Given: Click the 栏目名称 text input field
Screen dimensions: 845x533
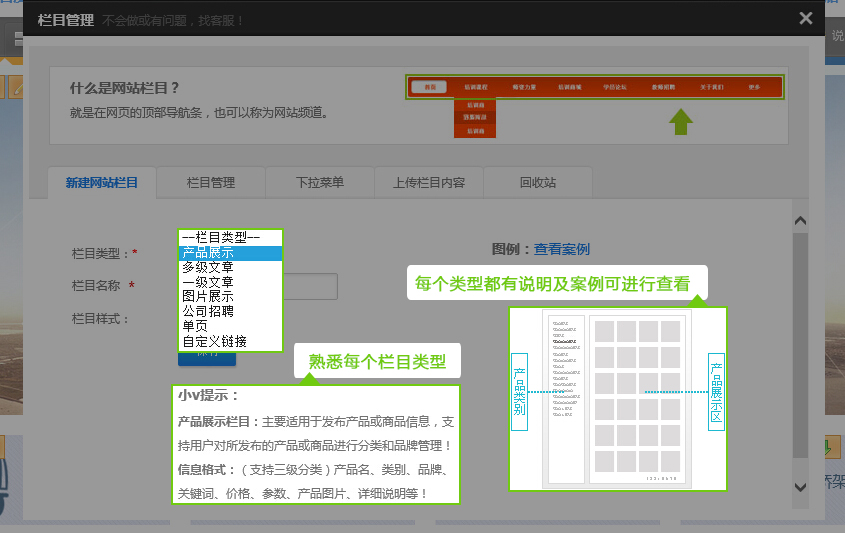Looking at the screenshot, I should 310,287.
